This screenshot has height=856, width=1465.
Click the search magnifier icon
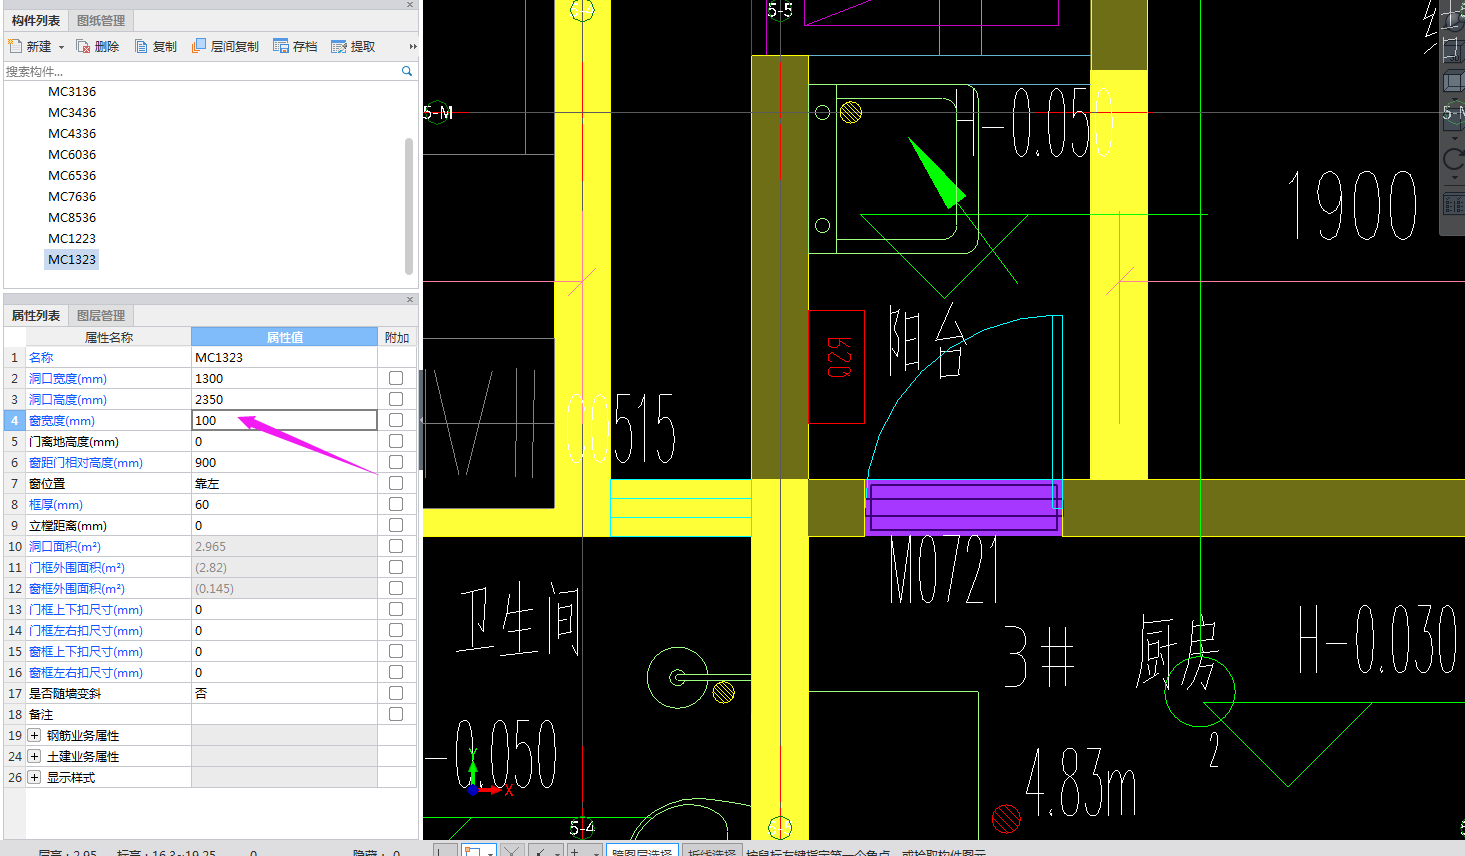(407, 71)
